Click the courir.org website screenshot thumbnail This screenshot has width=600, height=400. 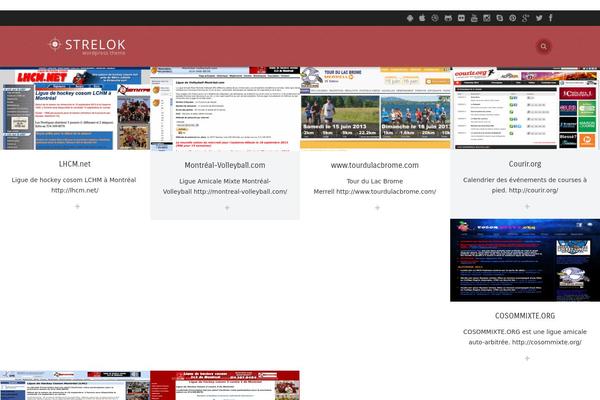[525, 108]
